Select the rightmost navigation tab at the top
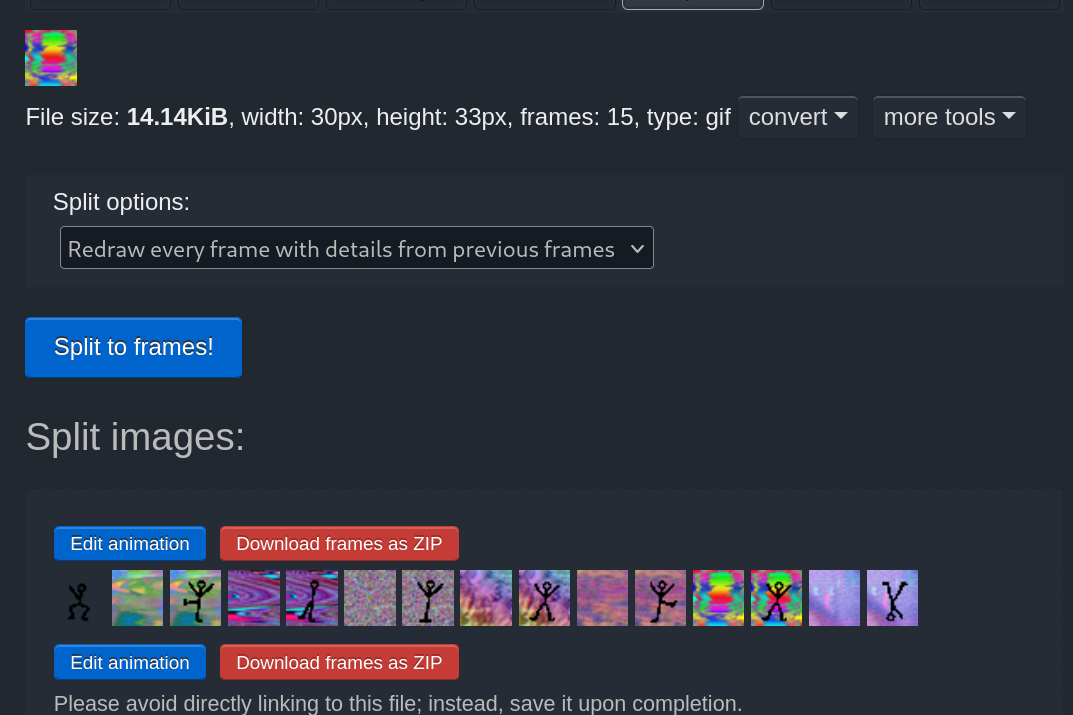Screen dimensions: 1073x715 [988, 2]
